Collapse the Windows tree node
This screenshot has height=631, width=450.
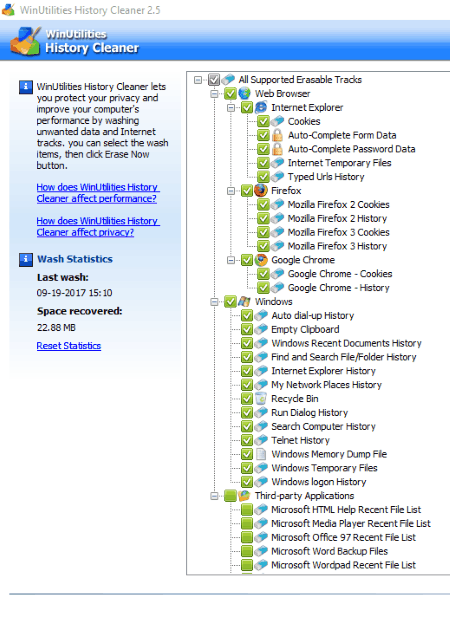click(x=215, y=302)
